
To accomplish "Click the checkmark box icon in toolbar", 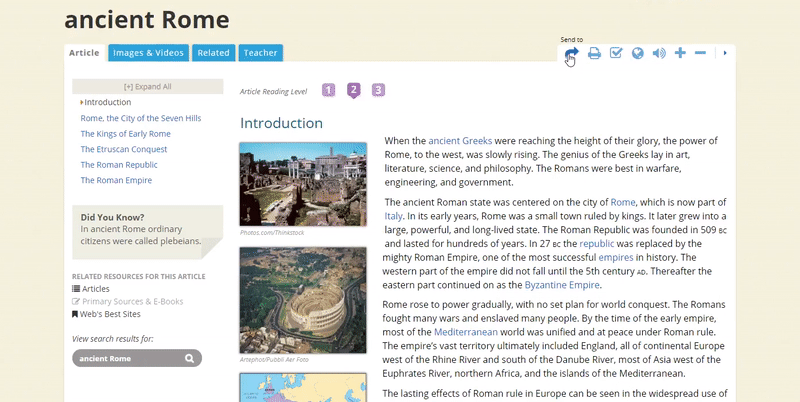I will coord(616,53).
